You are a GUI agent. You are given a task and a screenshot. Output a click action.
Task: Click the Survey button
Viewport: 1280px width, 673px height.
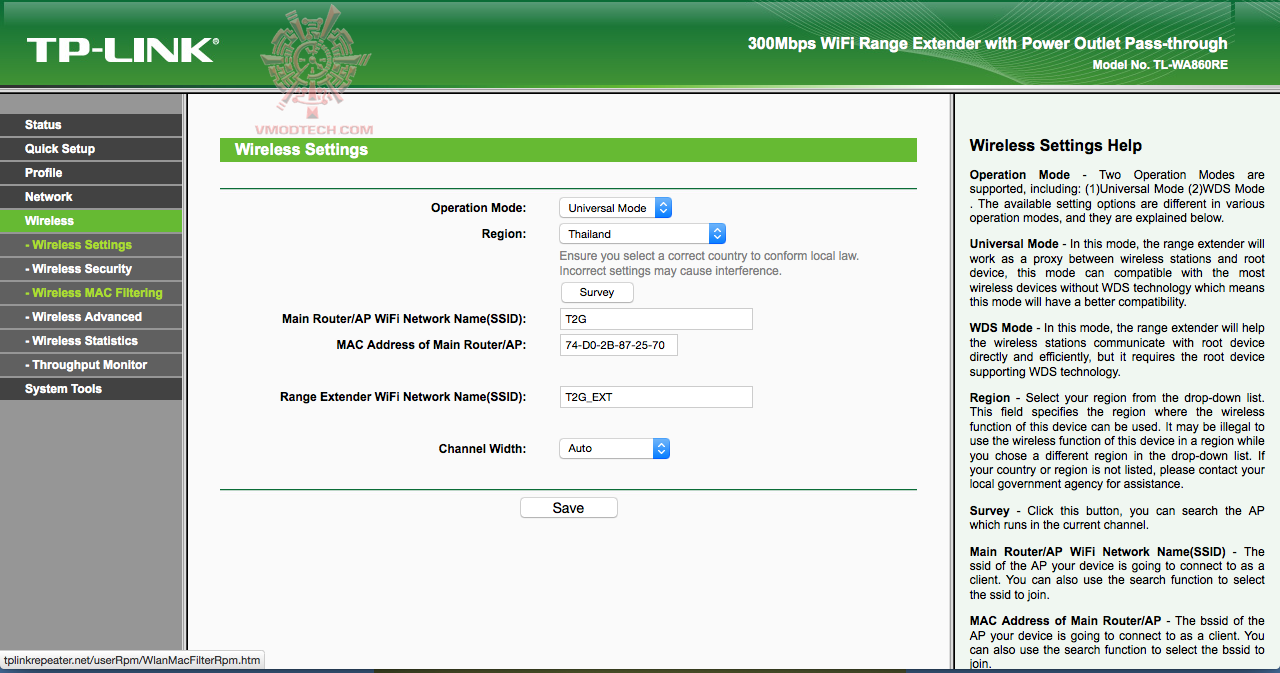click(x=597, y=293)
